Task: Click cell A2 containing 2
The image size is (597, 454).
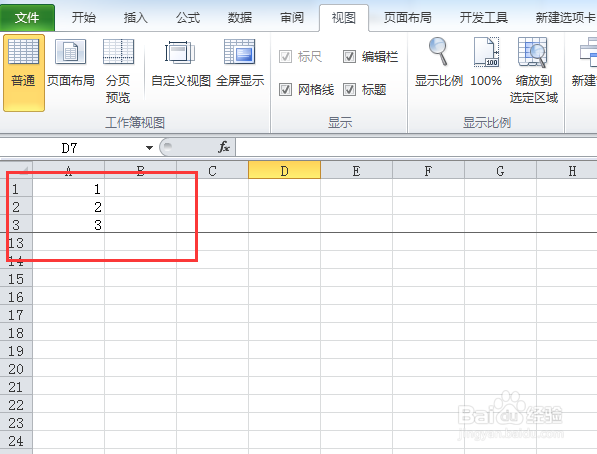Action: (69, 206)
